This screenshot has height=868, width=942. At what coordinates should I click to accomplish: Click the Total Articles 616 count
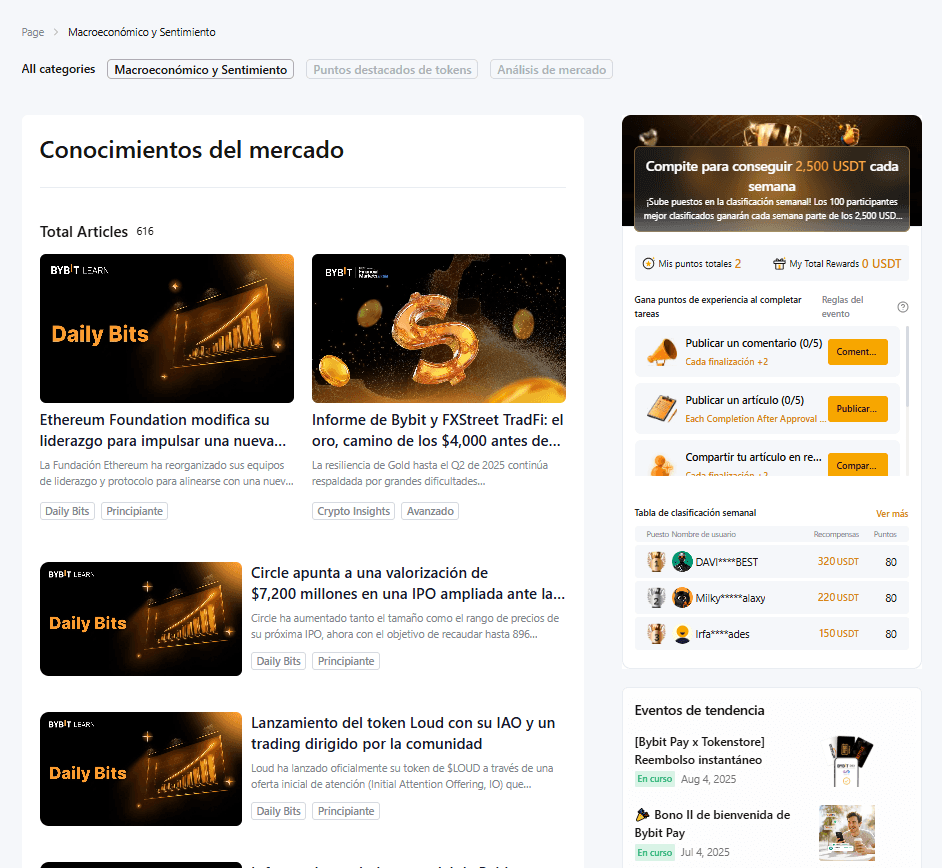pos(145,231)
